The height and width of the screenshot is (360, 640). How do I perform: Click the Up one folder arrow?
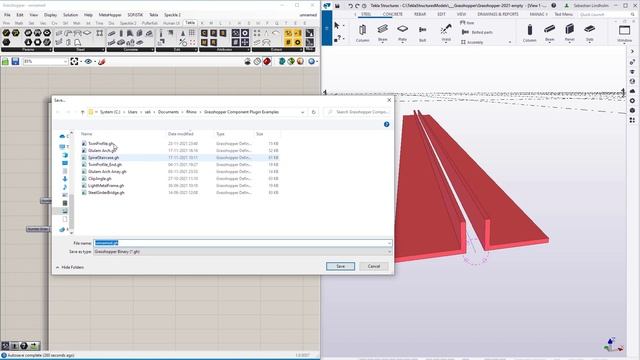pos(82,112)
